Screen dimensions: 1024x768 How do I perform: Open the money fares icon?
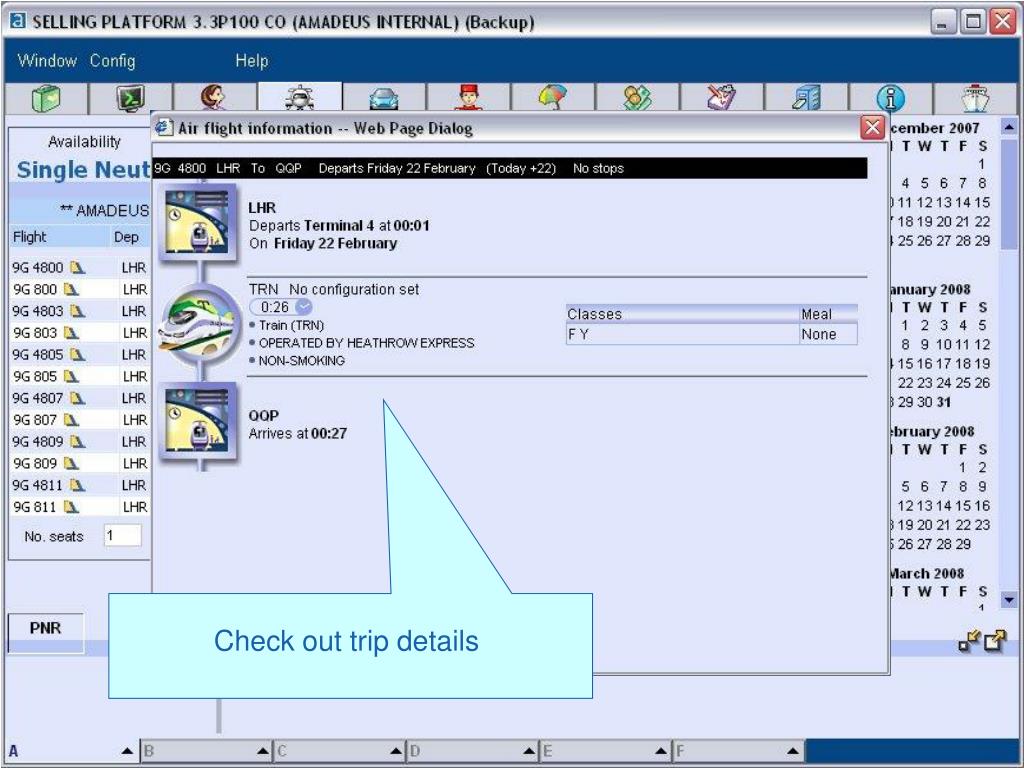click(x=637, y=98)
